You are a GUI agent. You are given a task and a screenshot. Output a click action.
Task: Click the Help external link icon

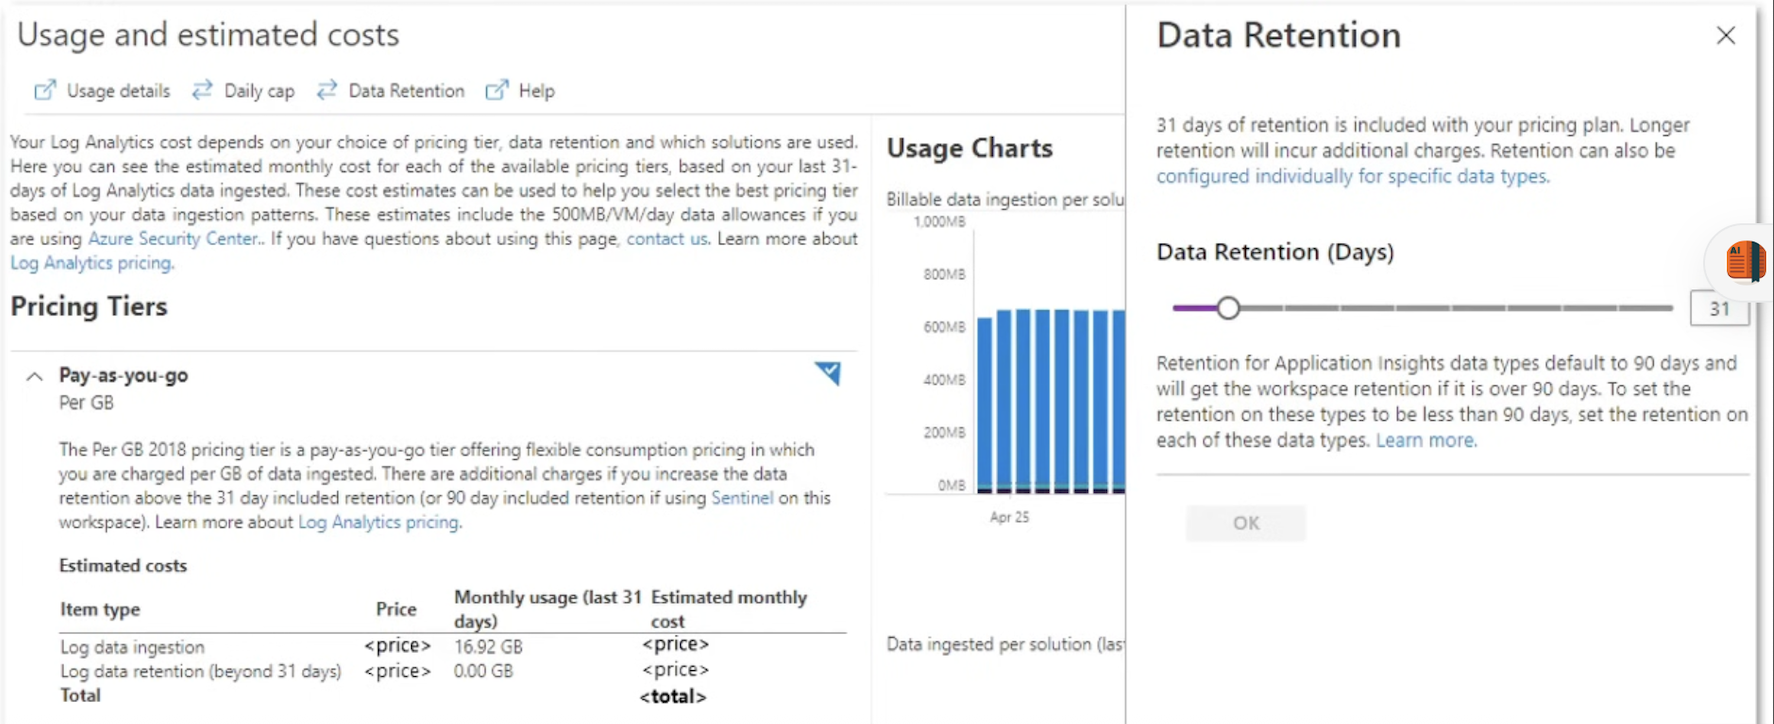point(497,90)
